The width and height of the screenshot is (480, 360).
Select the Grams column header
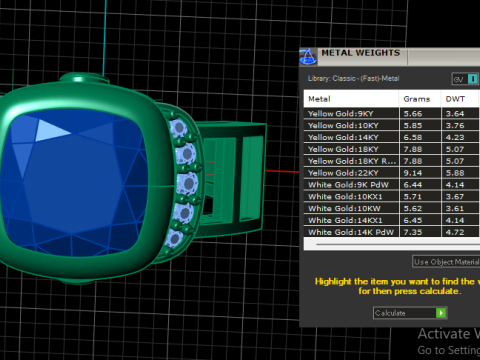[420, 99]
